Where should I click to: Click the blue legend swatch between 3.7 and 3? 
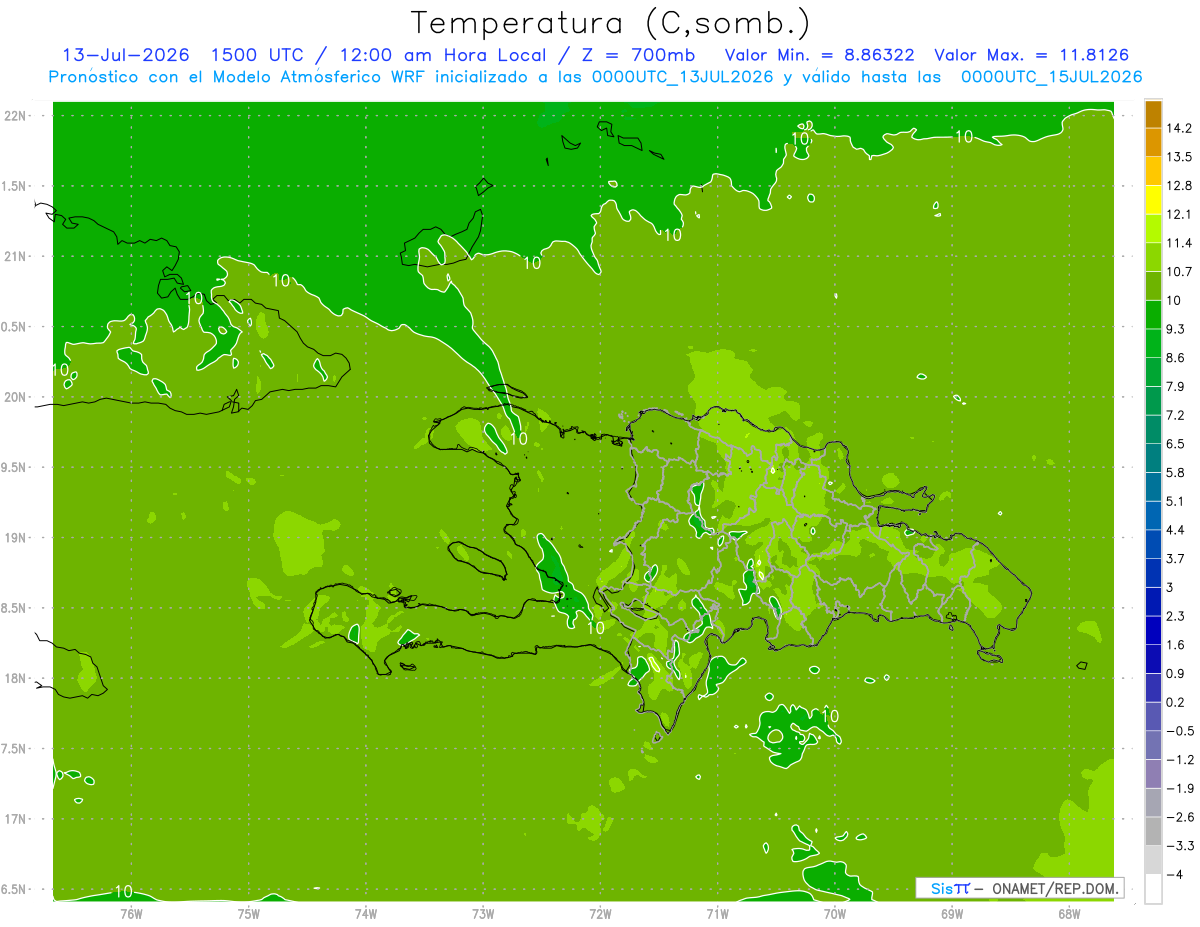(1153, 573)
